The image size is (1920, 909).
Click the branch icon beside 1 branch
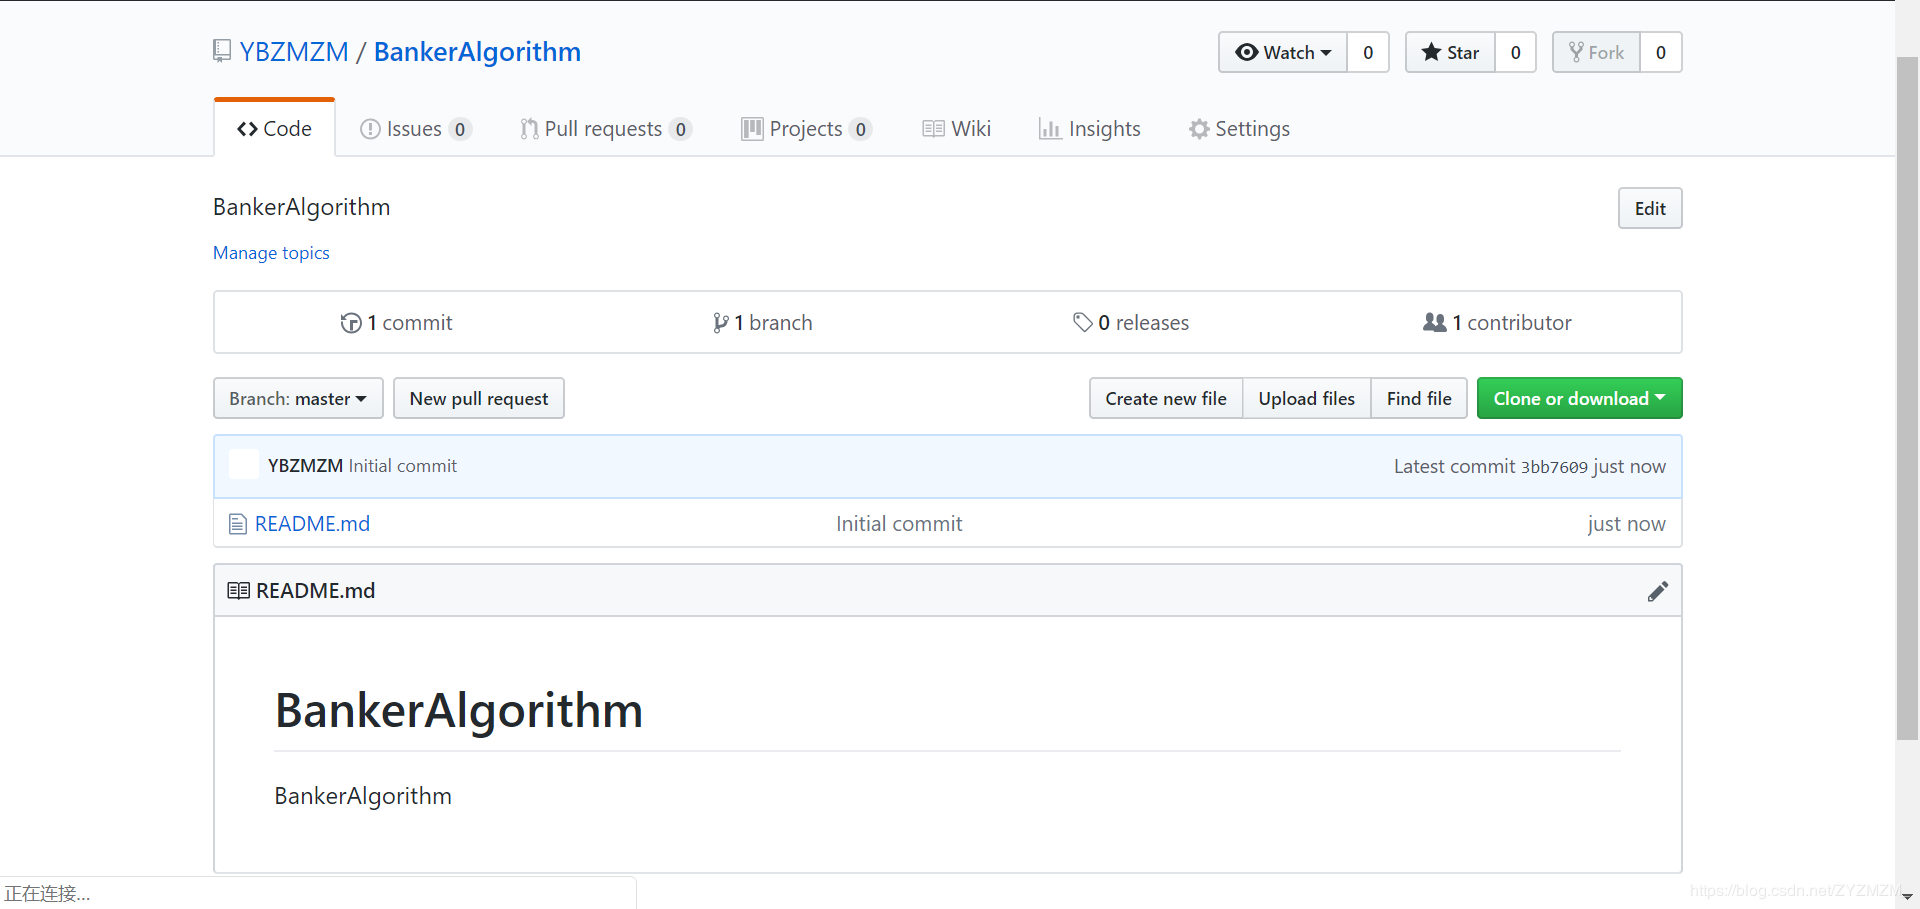pyautogui.click(x=720, y=323)
